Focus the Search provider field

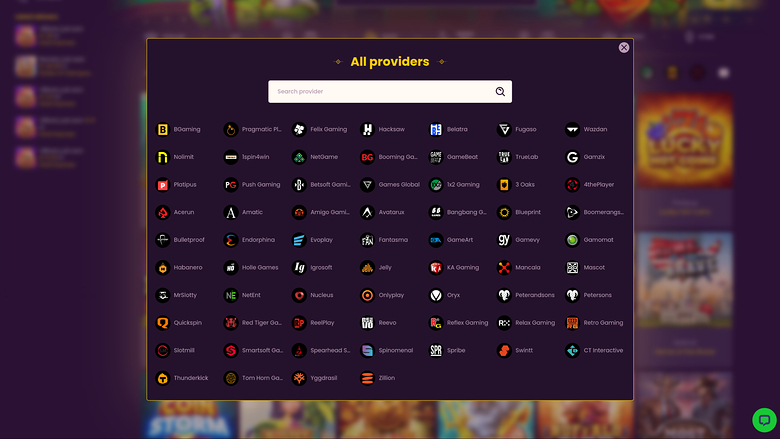click(x=390, y=91)
